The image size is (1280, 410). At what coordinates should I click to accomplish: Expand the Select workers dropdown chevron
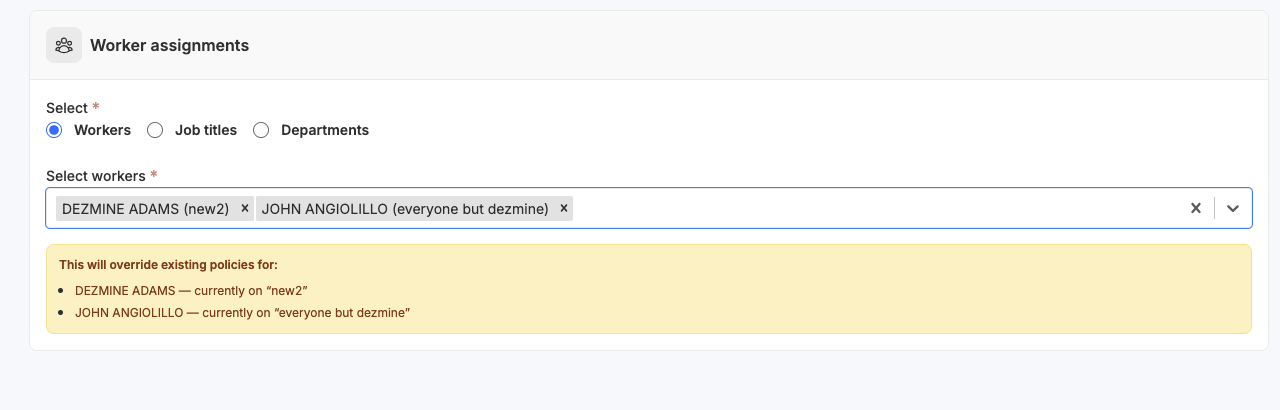click(1233, 208)
